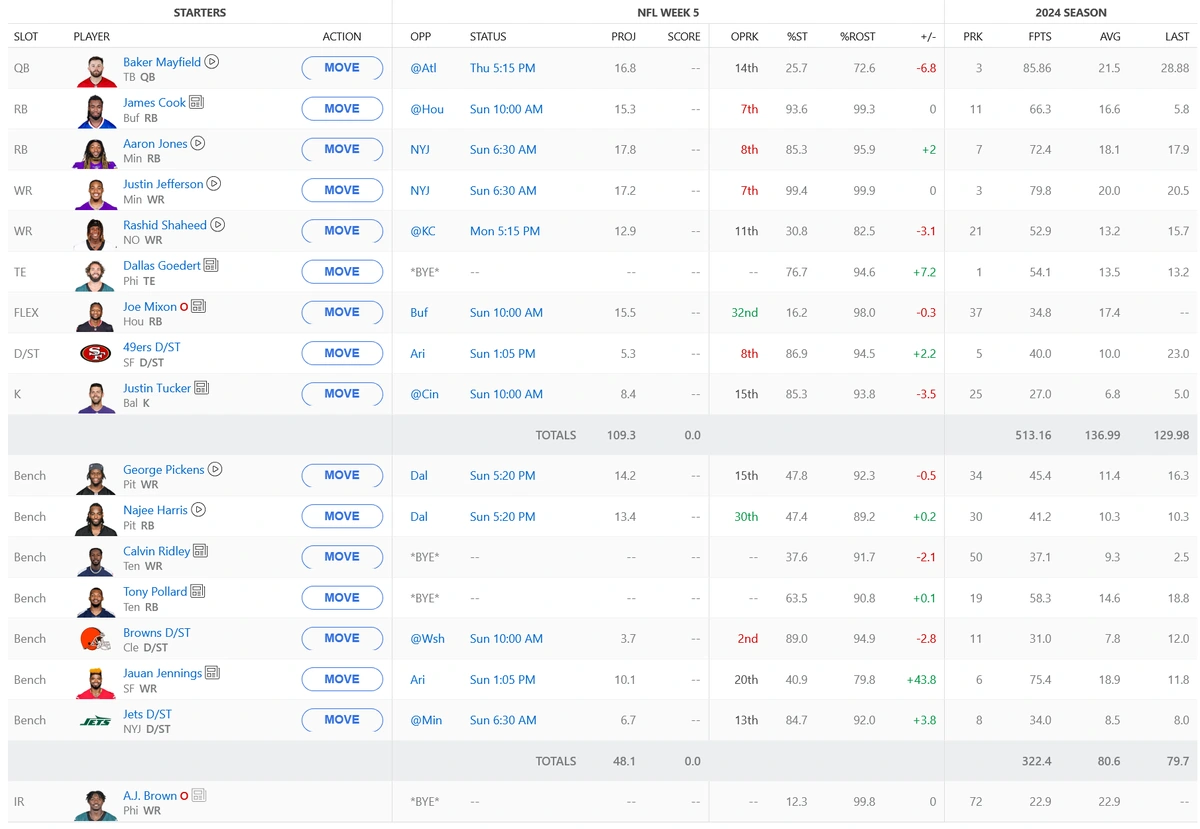Screen dimensions: 1200x829
Task: Click the @KC opponent link
Action: [423, 231]
